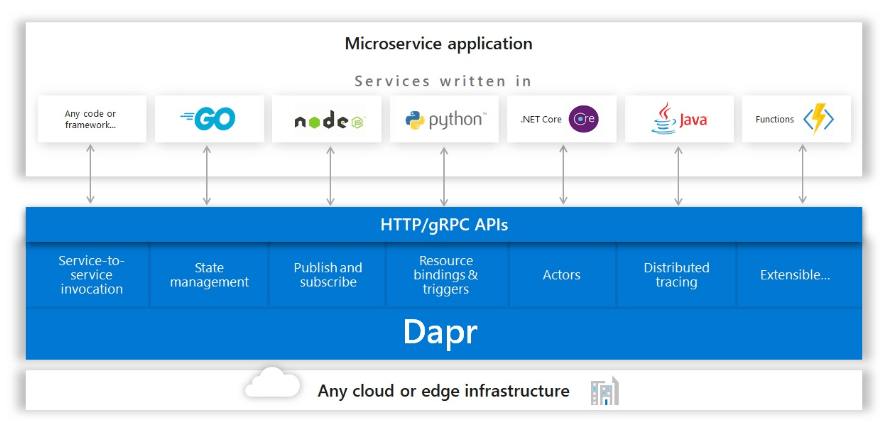Select 'Any cloud or edge infrastructure' text
Viewport: 894px width, 445px height.
[443, 391]
